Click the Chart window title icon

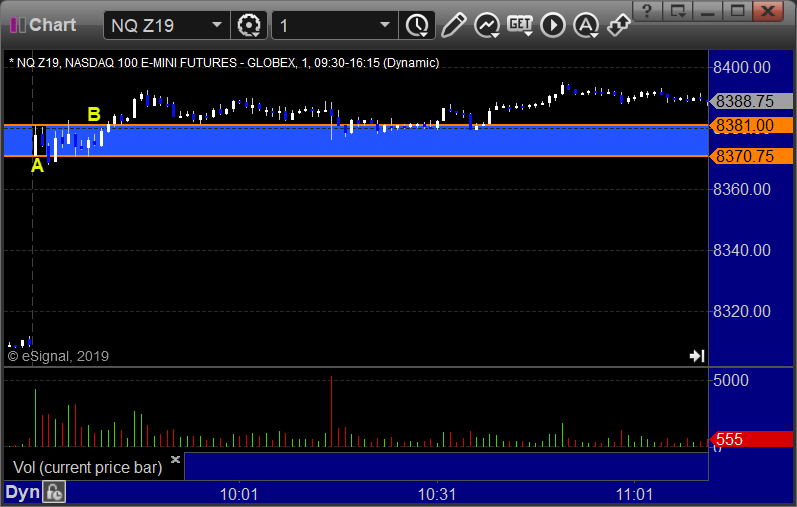pyautogui.click(x=18, y=25)
